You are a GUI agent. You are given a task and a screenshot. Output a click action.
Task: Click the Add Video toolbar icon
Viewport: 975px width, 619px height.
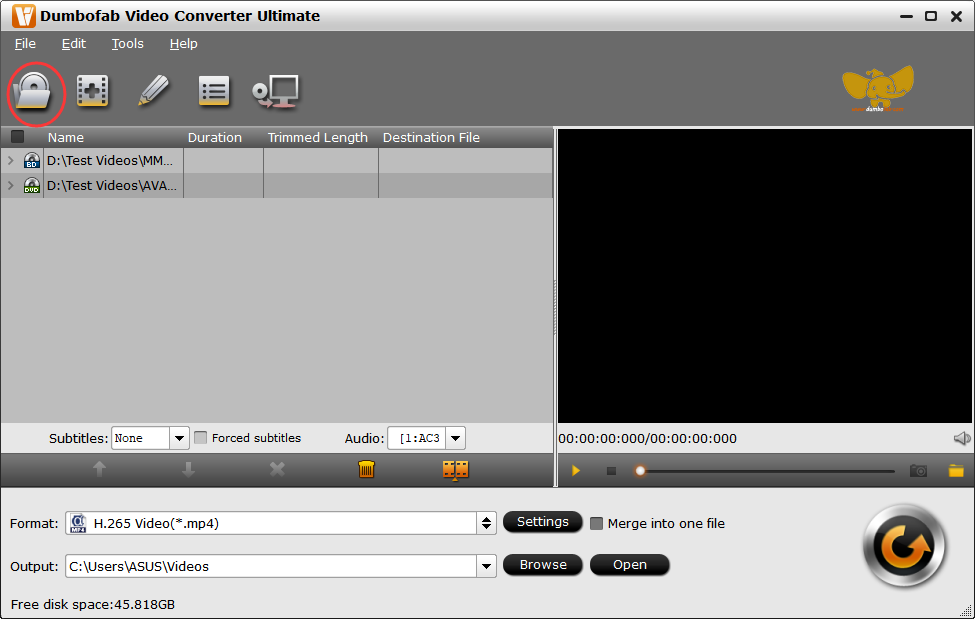point(93,92)
